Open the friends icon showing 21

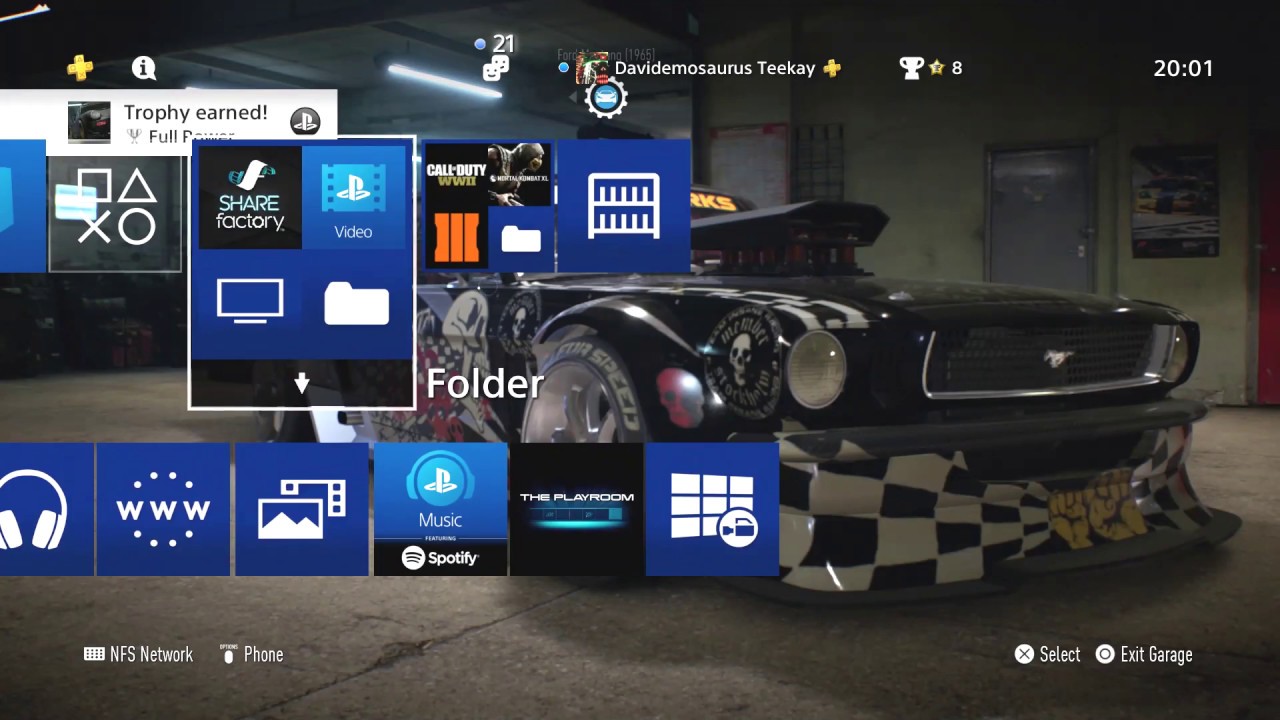pyautogui.click(x=496, y=67)
